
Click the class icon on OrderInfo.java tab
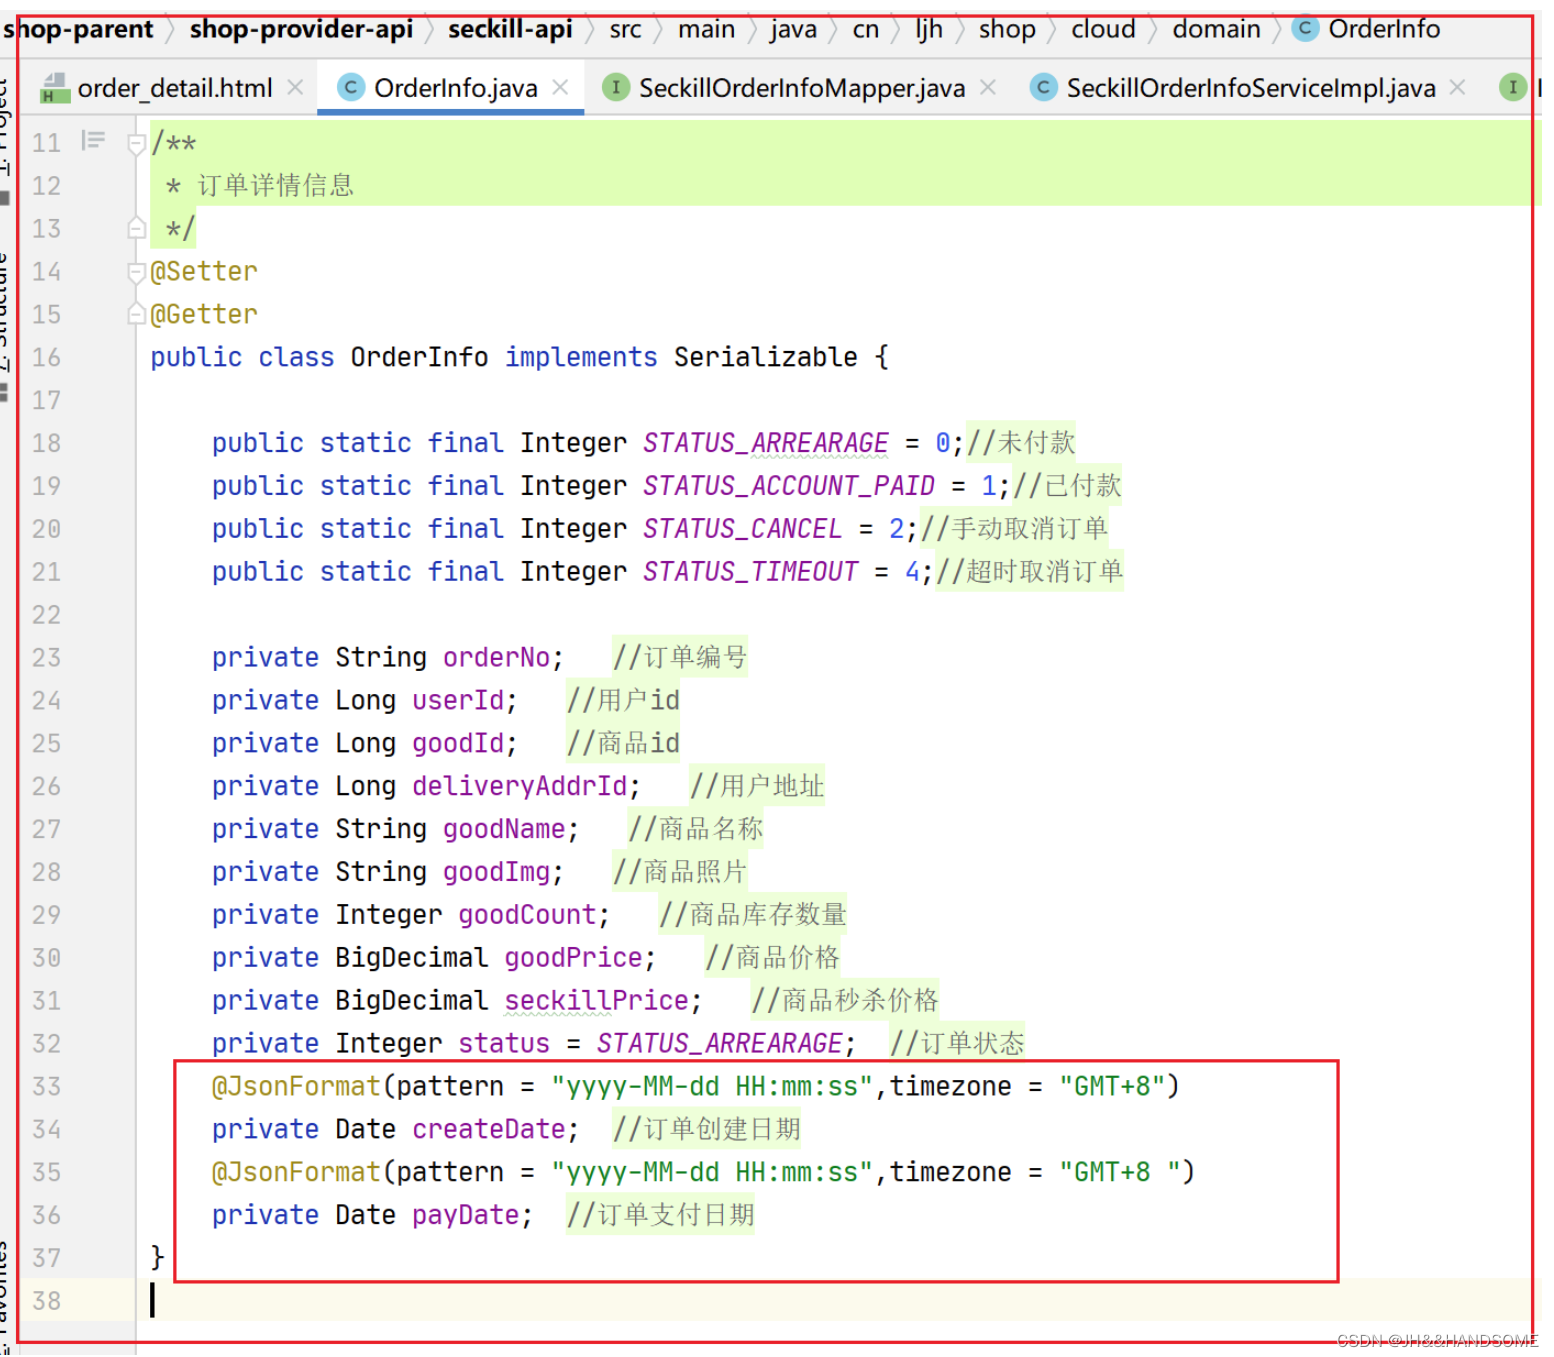350,88
